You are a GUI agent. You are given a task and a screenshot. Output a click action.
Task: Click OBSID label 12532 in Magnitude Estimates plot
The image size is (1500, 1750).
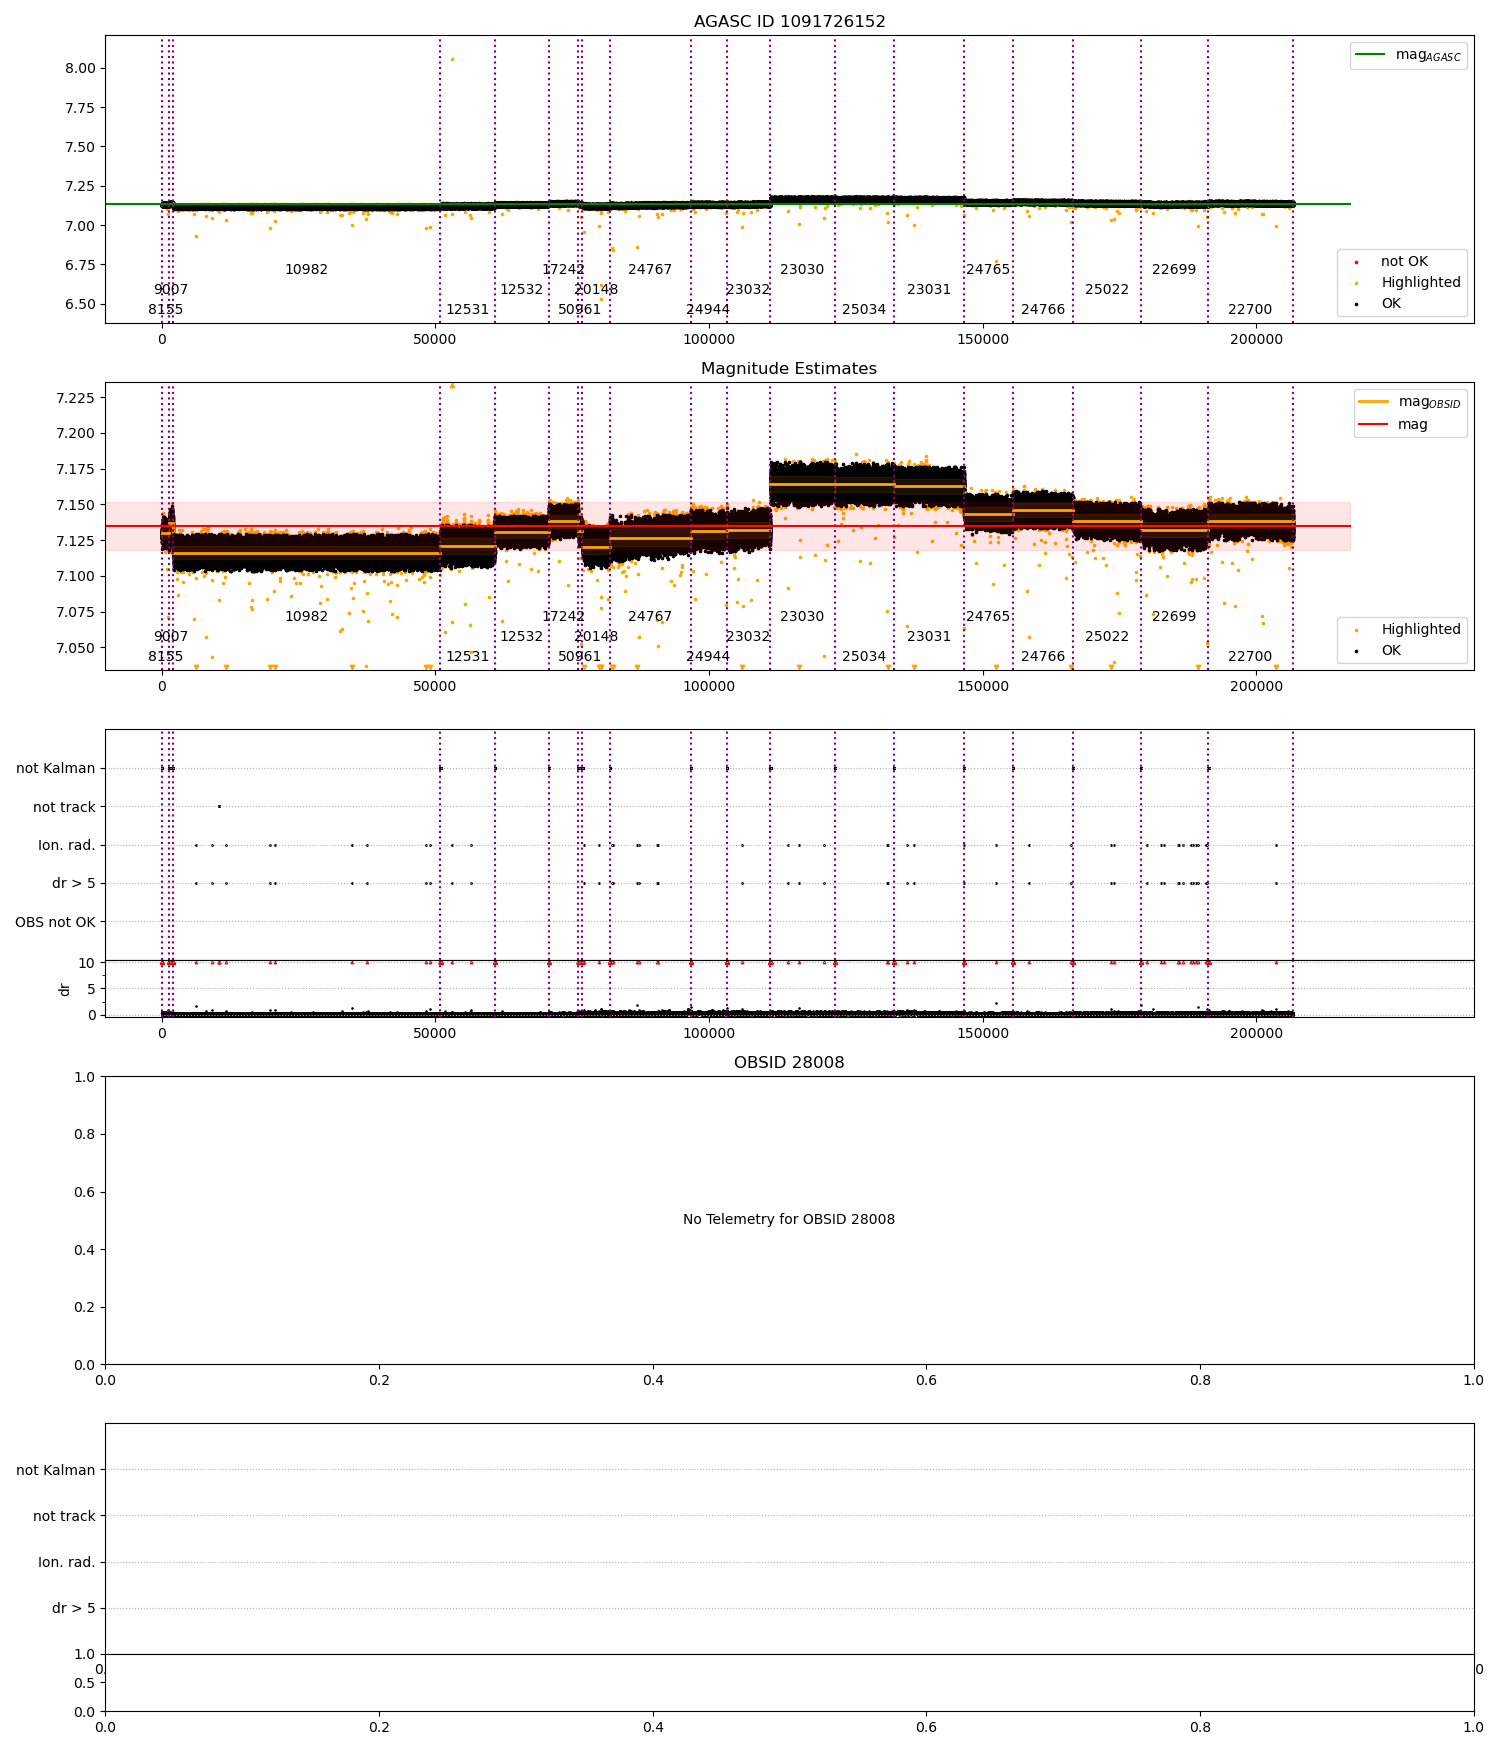(x=522, y=637)
